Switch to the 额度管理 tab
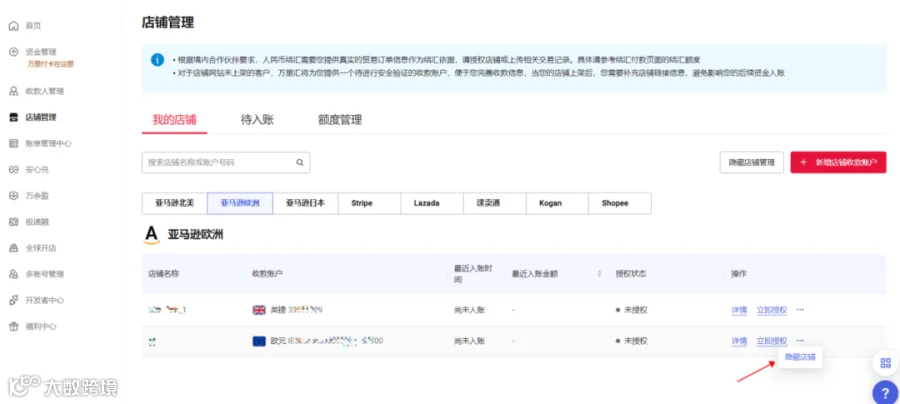This screenshot has height=404, width=900. [x=340, y=120]
